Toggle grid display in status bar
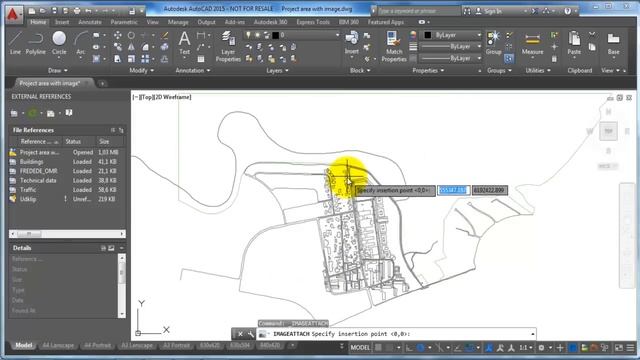The image size is (640, 360). click(x=378, y=348)
